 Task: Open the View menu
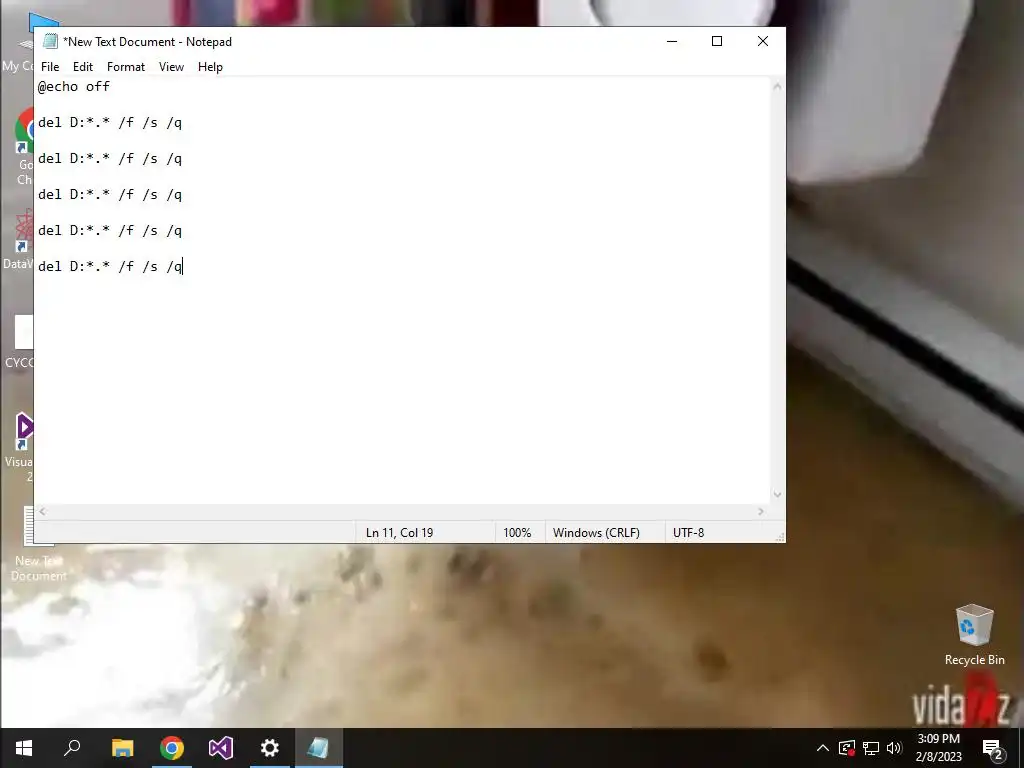[x=171, y=67]
